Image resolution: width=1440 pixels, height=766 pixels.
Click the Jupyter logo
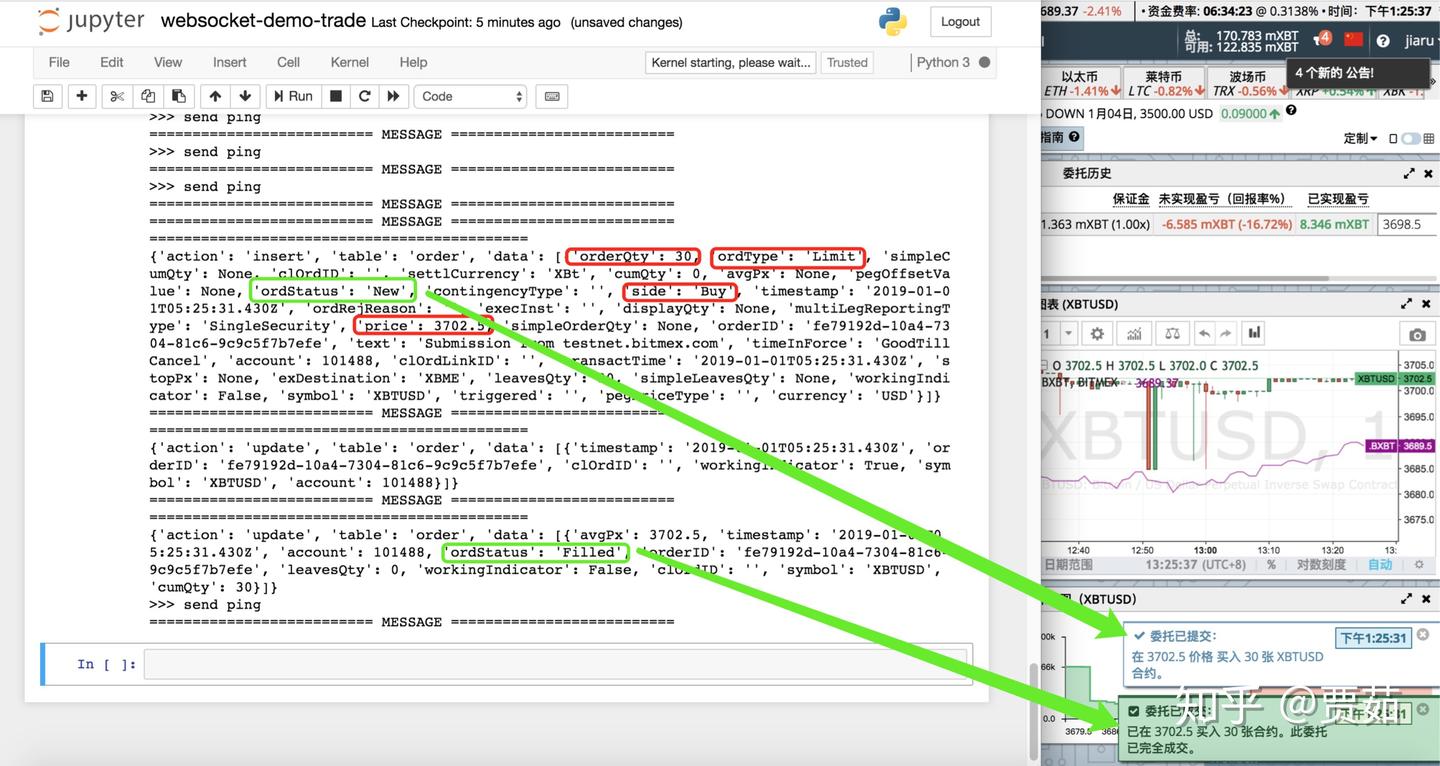click(91, 22)
